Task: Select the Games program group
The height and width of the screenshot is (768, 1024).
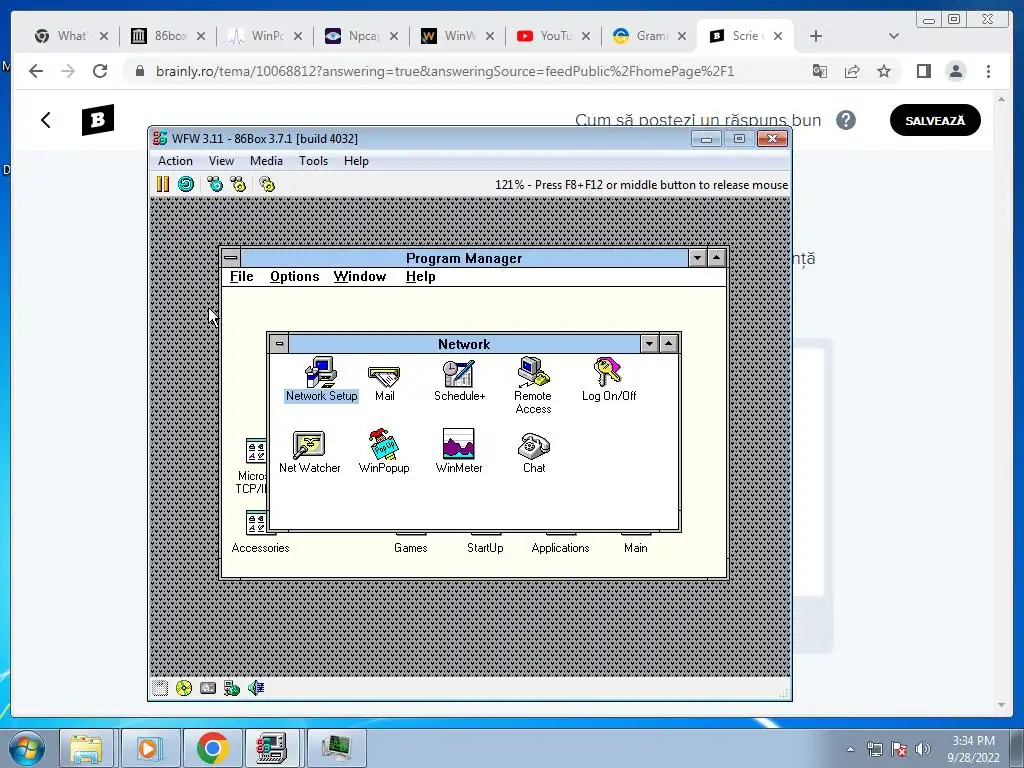Action: click(410, 547)
